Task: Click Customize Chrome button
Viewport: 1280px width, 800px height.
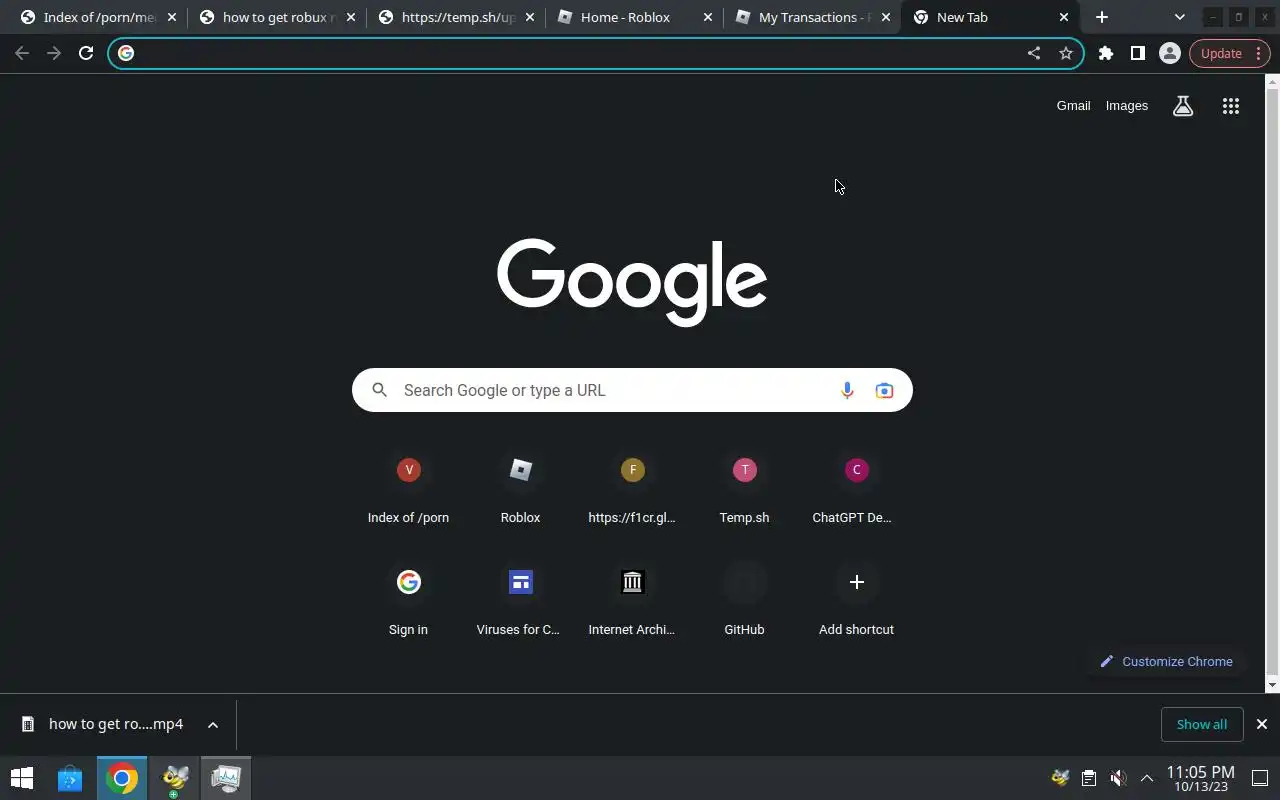Action: click(1166, 661)
